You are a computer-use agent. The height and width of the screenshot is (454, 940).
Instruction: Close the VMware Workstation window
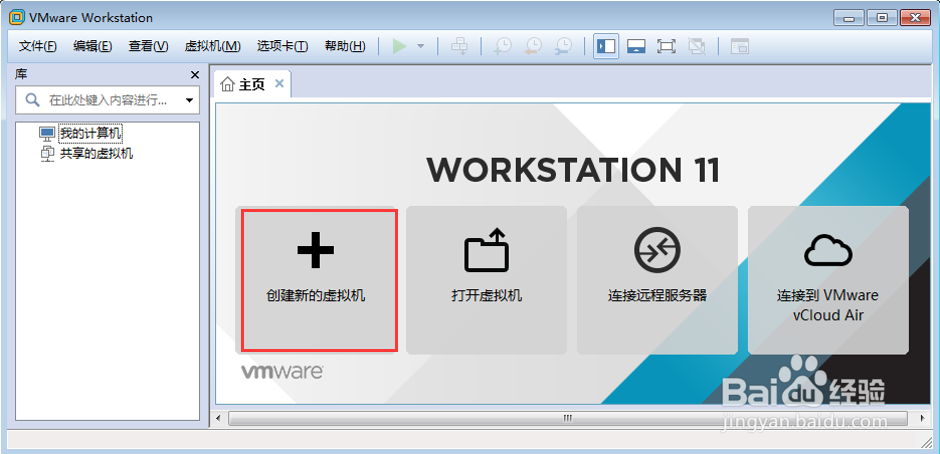pos(915,17)
